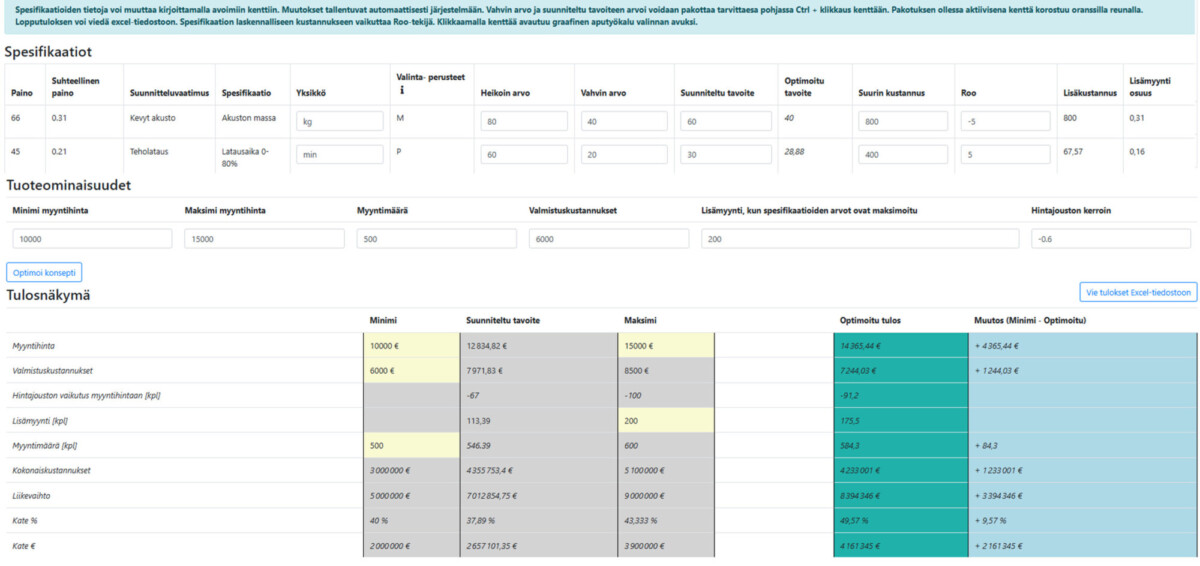This screenshot has width=1200, height=566.
Task: Select Heikoin arvo field for Kevyt akusto
Action: click(524, 121)
